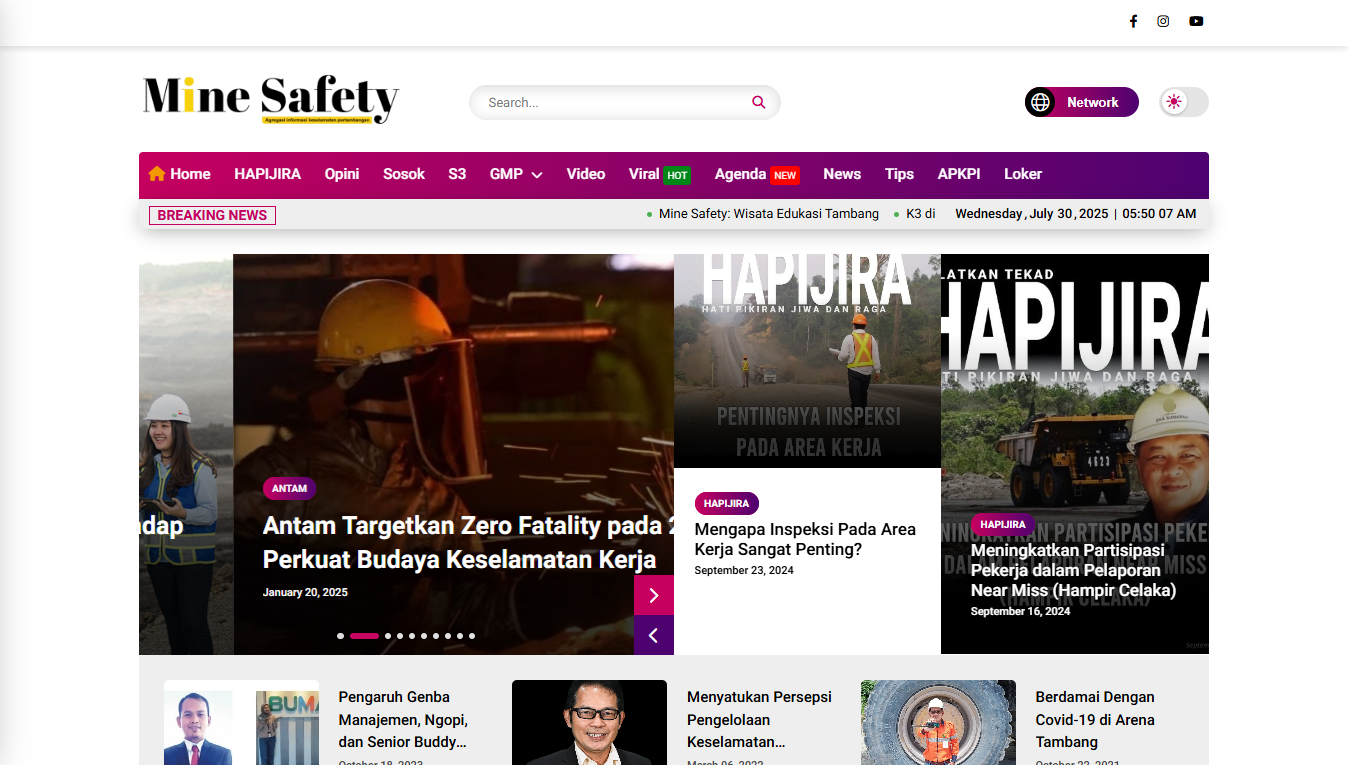Open the Agenda NEW menu item
This screenshot has height=765, width=1348.
[x=755, y=174]
